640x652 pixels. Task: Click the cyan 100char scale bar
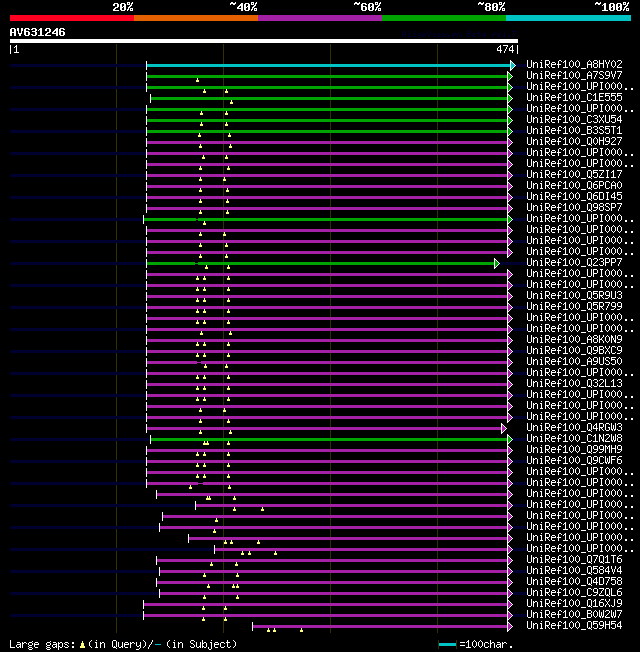pos(447,645)
